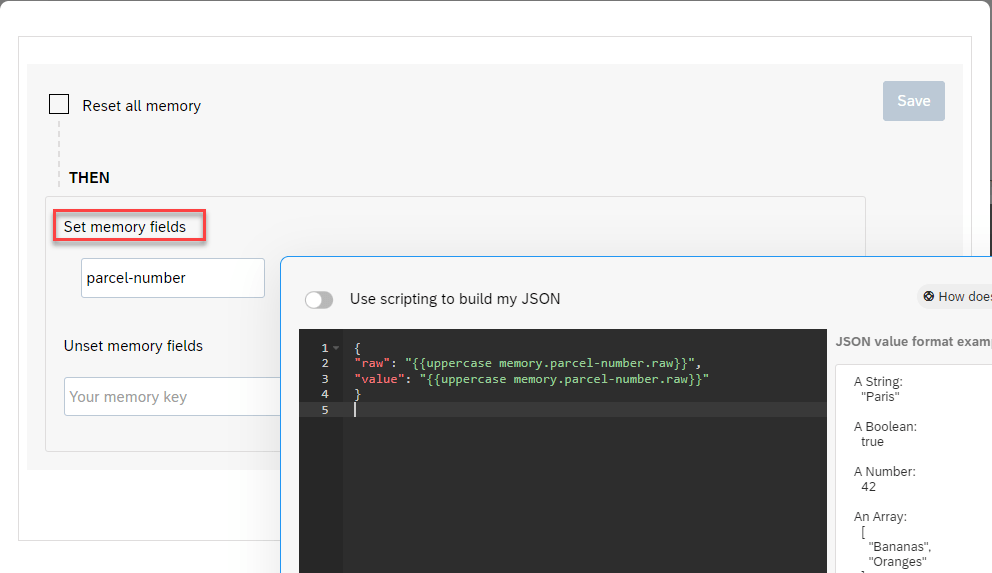
Task: Click the help icon beside 'How does'
Action: (929, 297)
